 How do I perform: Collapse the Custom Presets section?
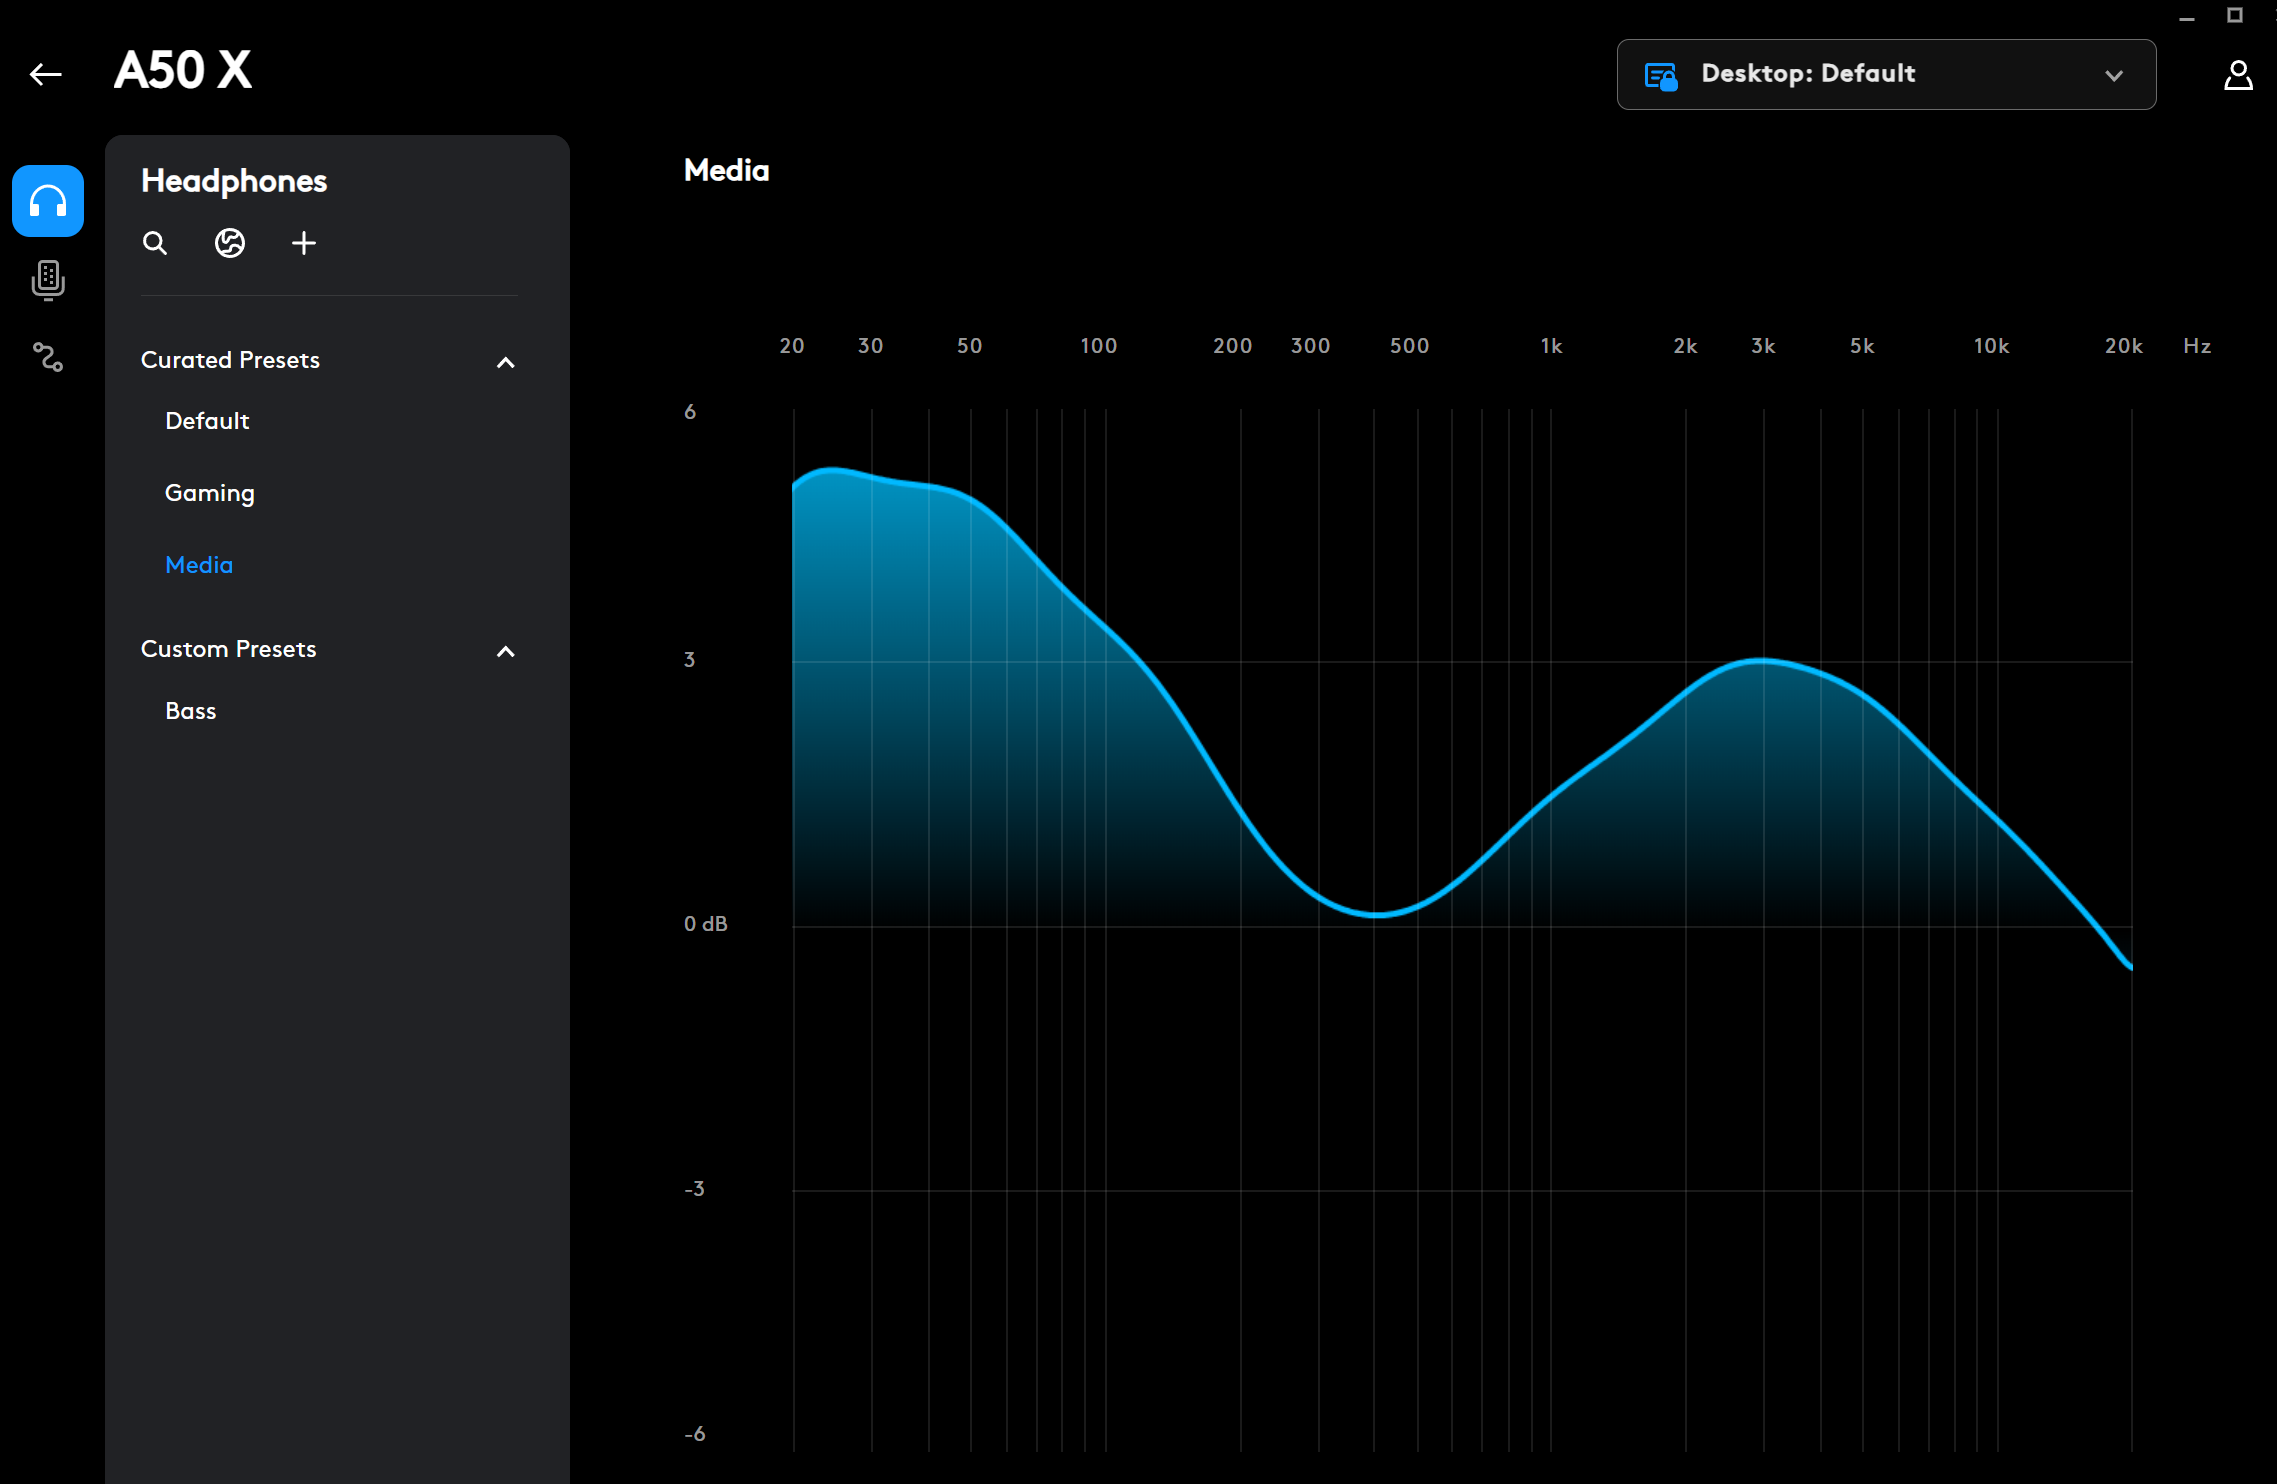[x=506, y=651]
